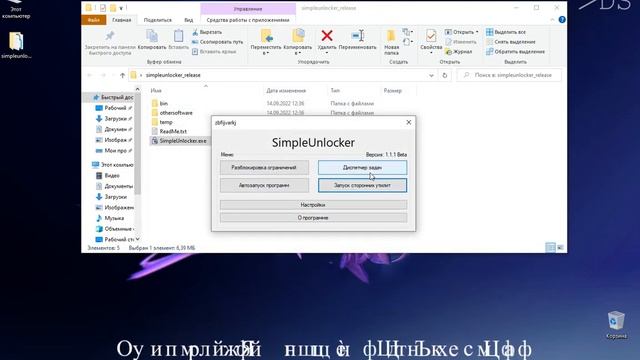Switch to Вид ribbon tab
Image resolution: width=640 pixels, height=360 pixels.
tap(188, 20)
